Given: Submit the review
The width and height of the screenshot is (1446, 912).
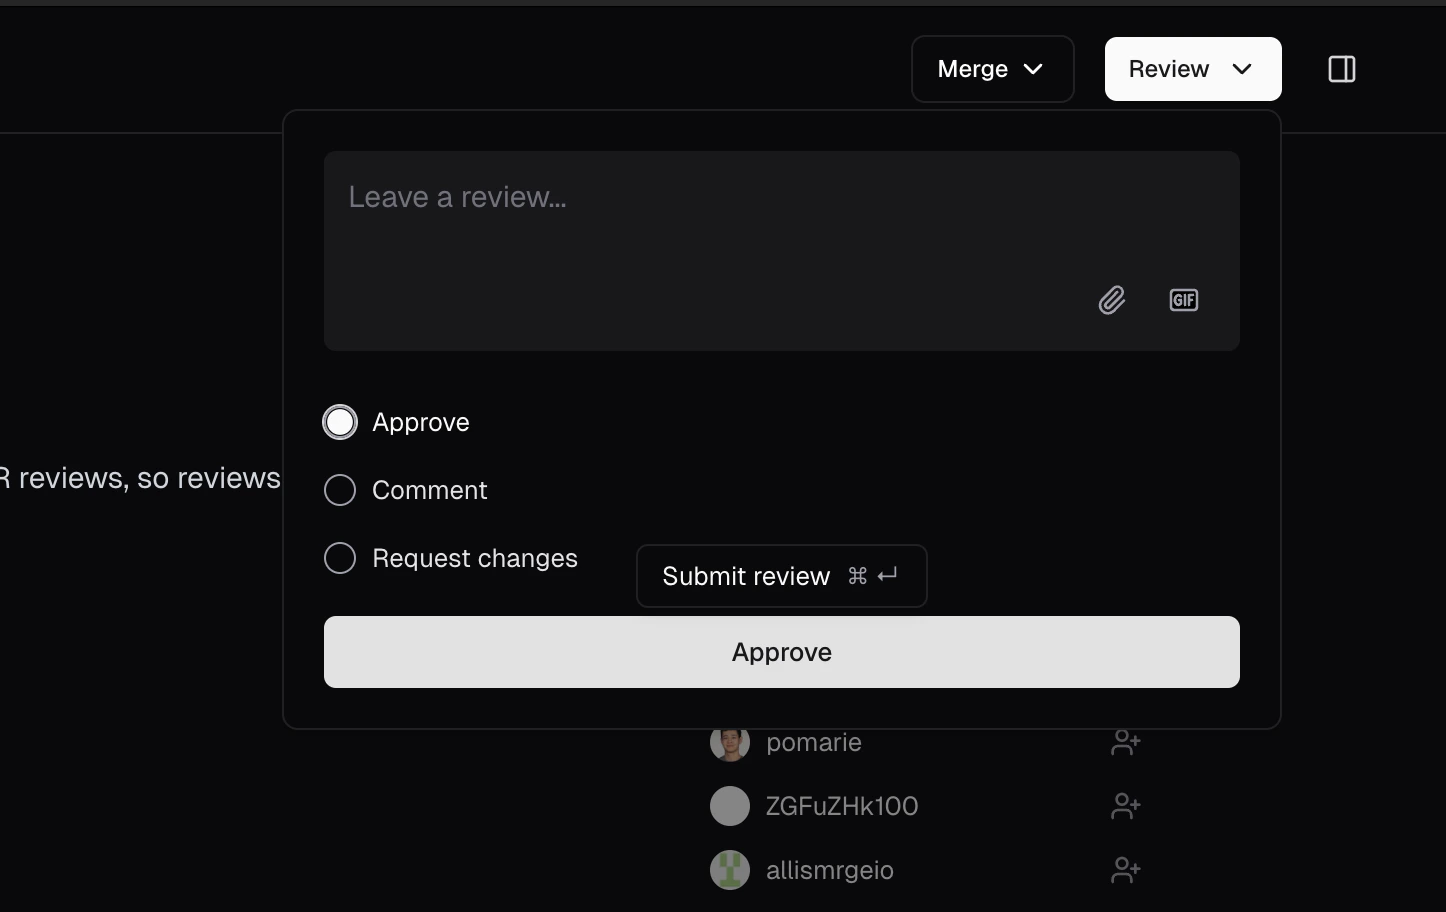Looking at the screenshot, I should [x=781, y=576].
